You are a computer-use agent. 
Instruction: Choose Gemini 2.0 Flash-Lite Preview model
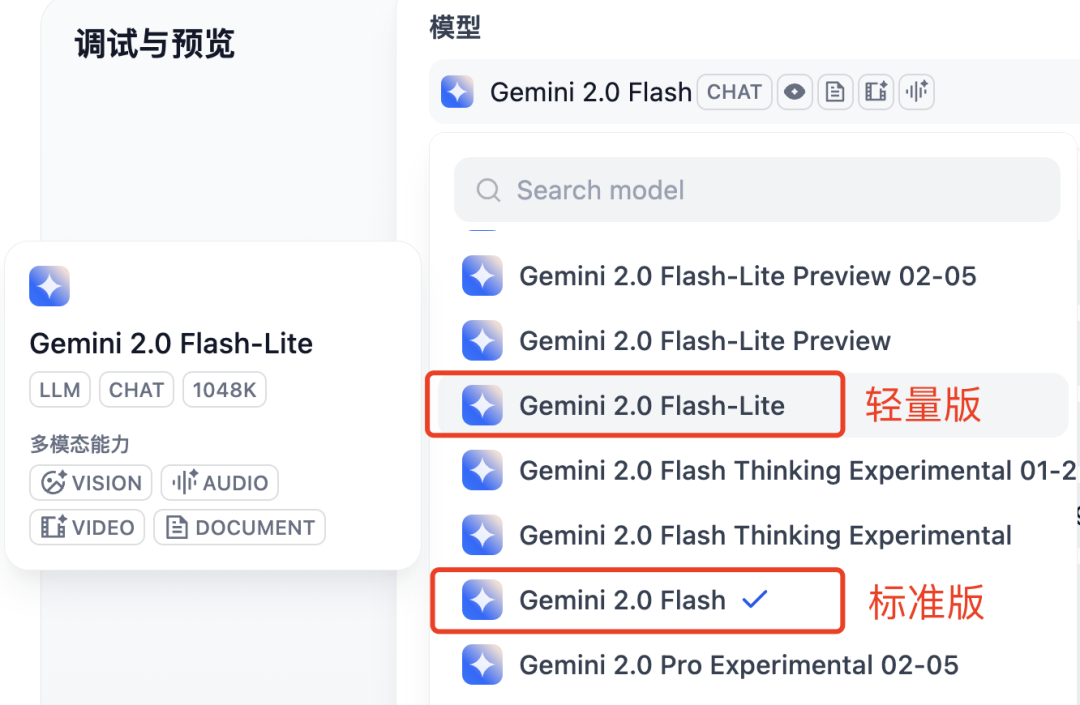[752, 341]
